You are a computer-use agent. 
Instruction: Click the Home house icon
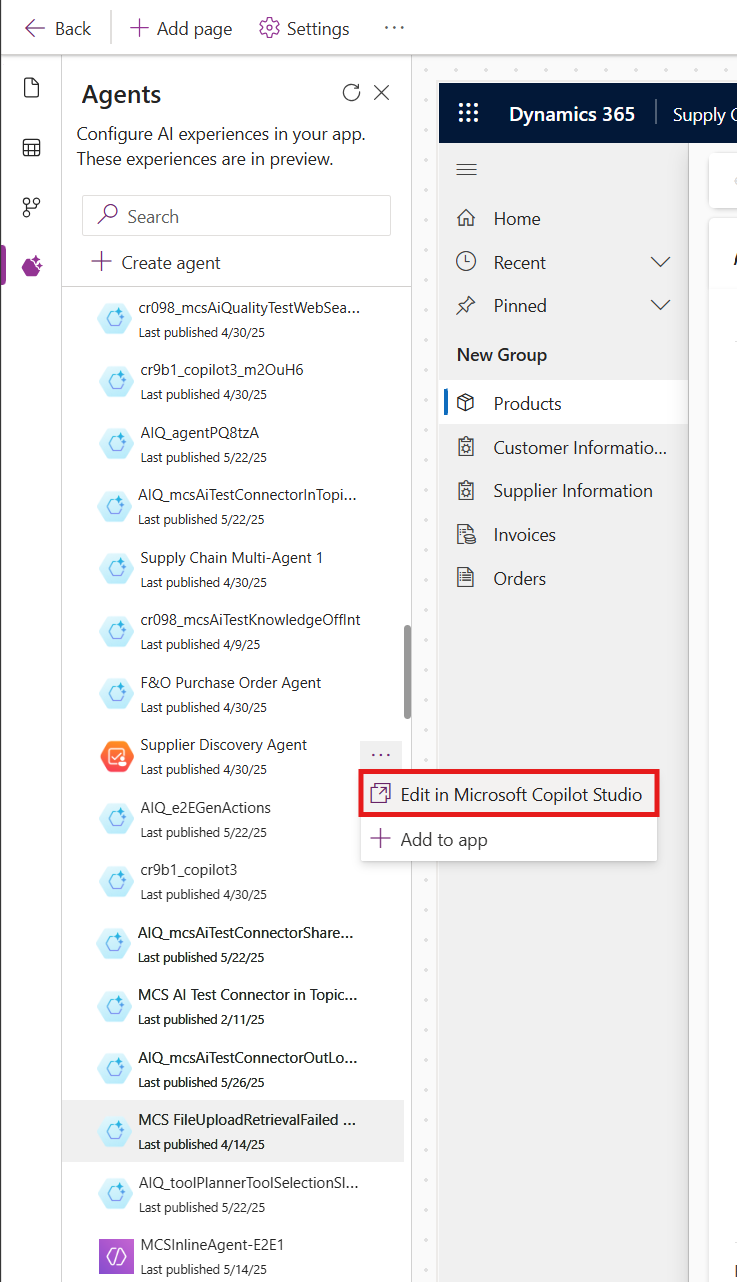coord(466,218)
